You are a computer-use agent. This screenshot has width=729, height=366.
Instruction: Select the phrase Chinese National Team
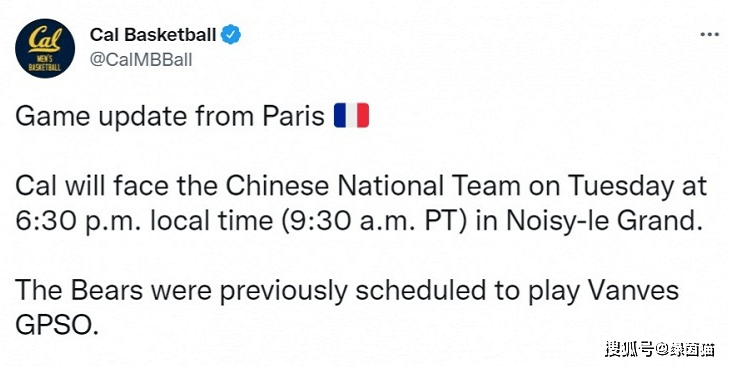tap(373, 186)
